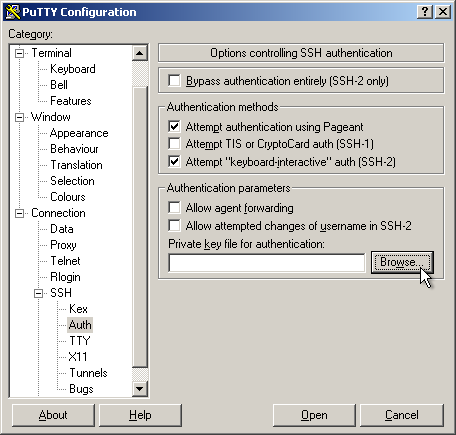
Task: Click Browse to choose private key
Action: pyautogui.click(x=402, y=262)
